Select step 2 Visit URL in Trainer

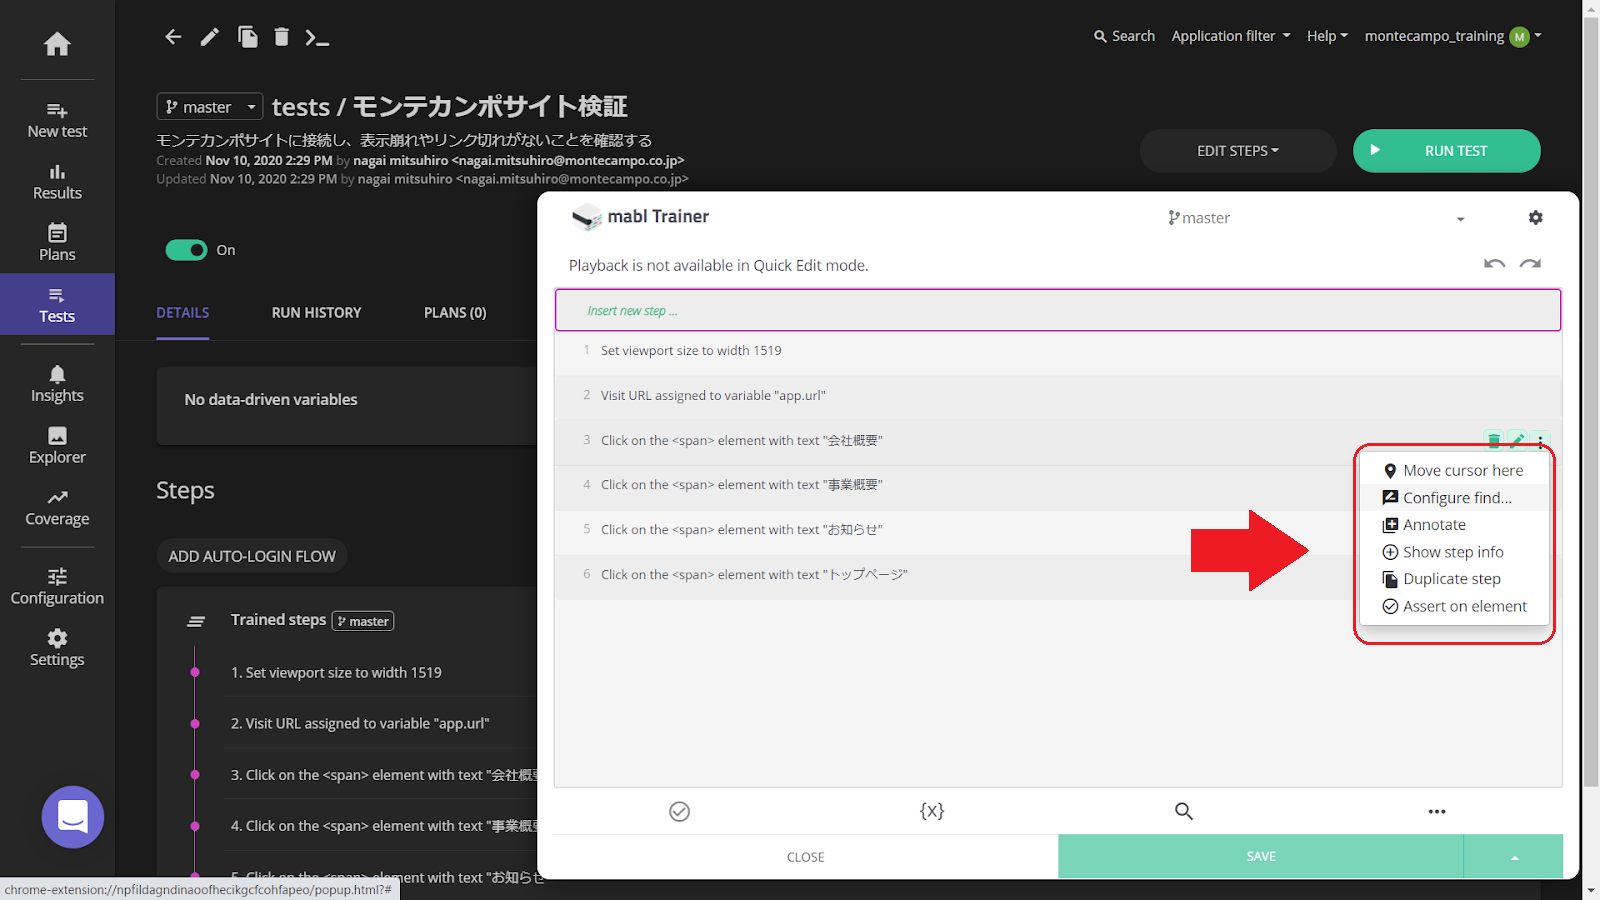point(1058,396)
